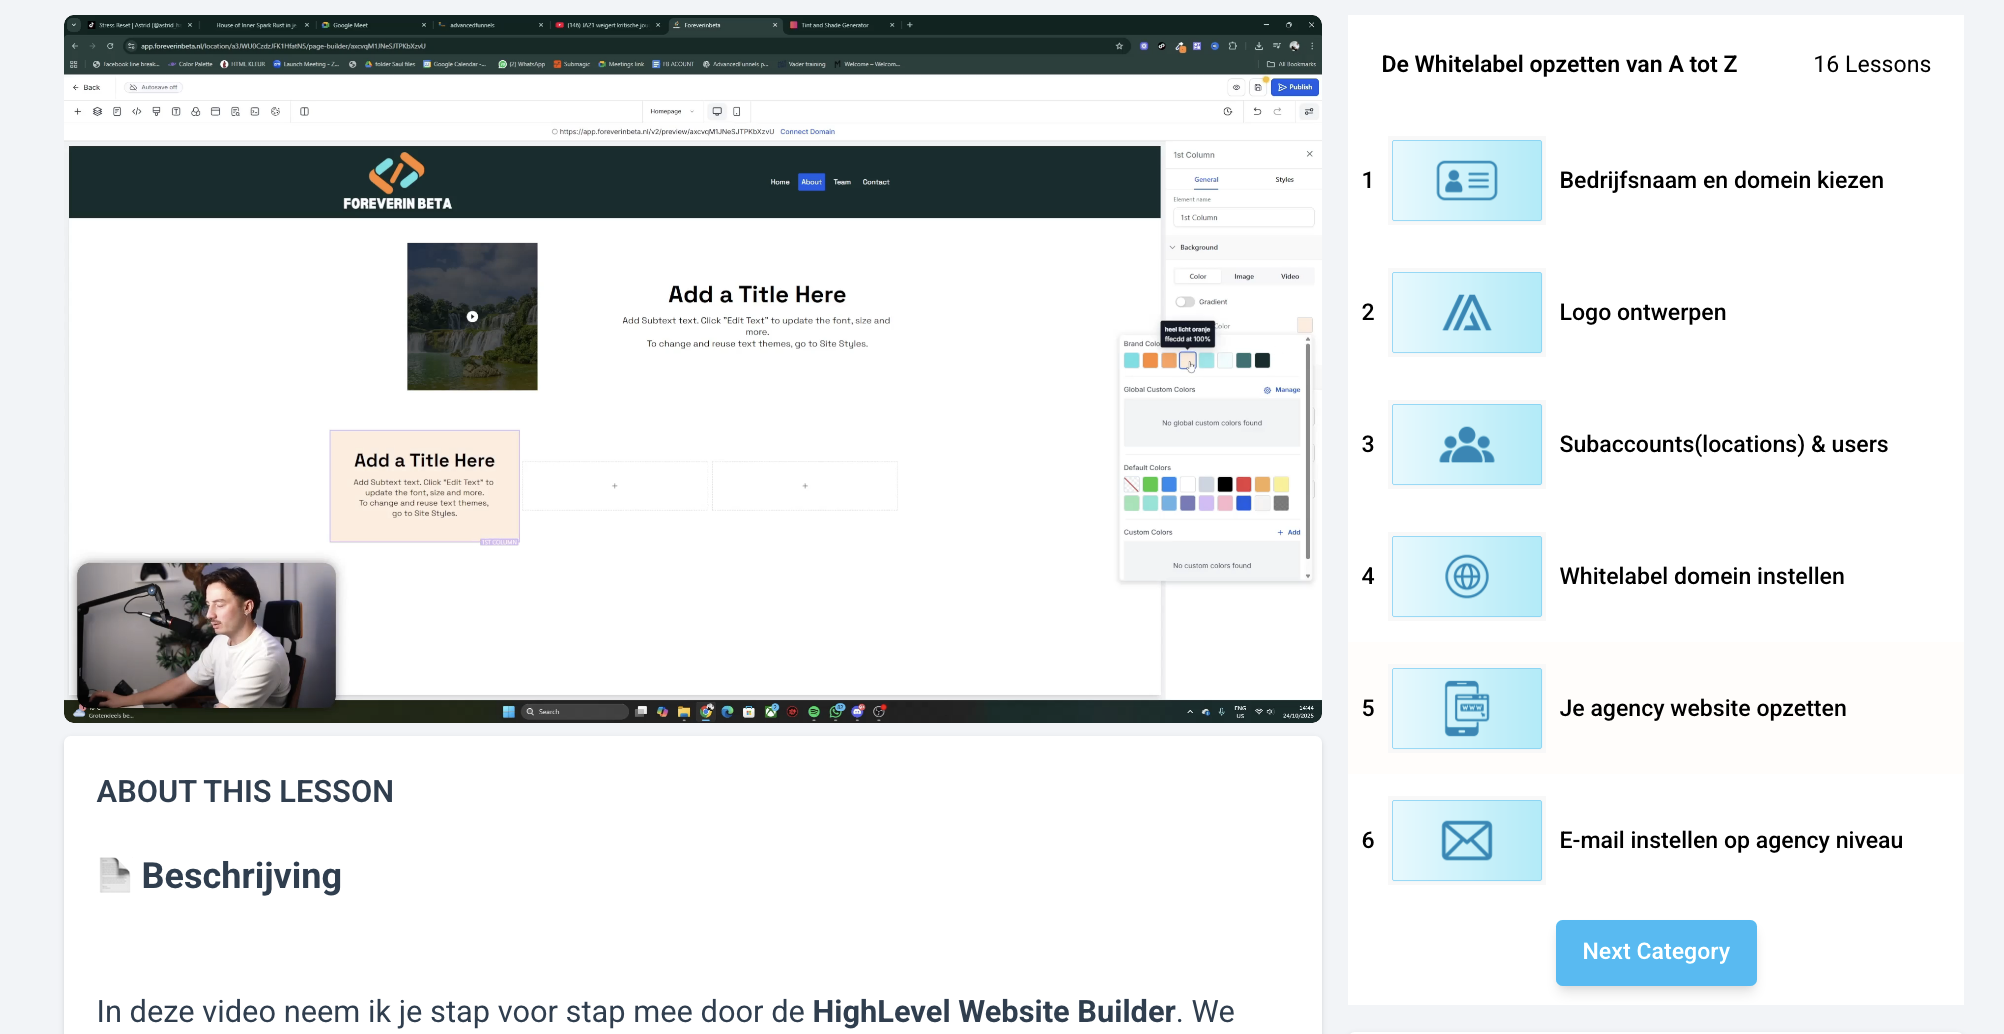Click the Publish button
The height and width of the screenshot is (1034, 2004).
pos(1295,87)
